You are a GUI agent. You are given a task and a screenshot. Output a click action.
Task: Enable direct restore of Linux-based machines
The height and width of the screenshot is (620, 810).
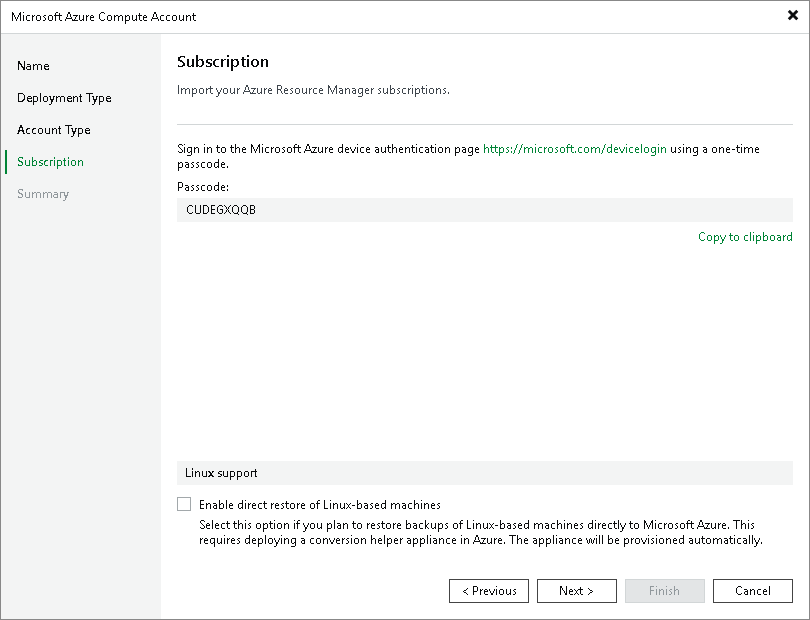pos(184,504)
